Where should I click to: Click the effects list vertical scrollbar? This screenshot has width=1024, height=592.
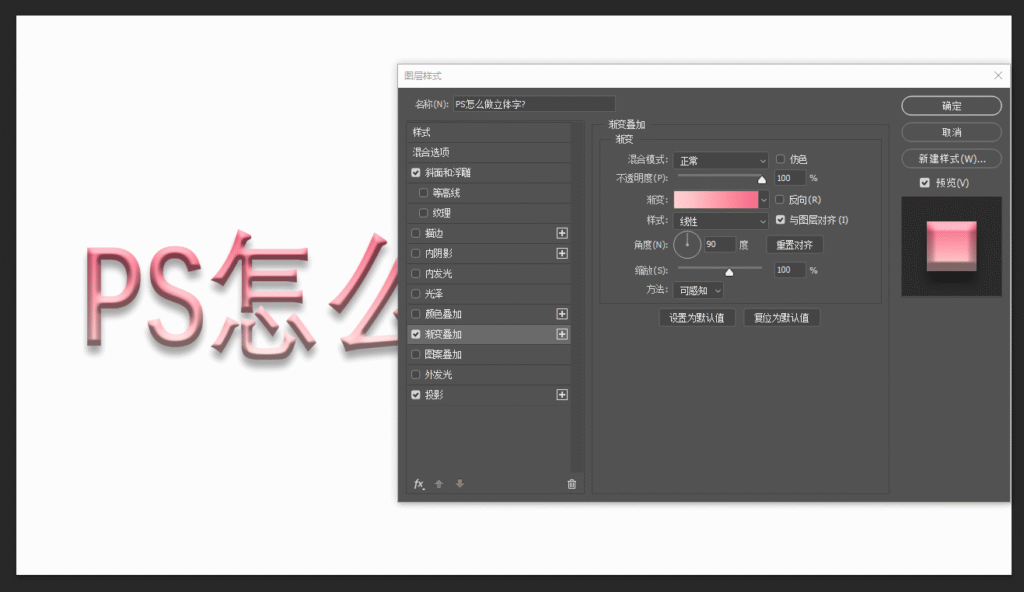pyautogui.click(x=576, y=297)
